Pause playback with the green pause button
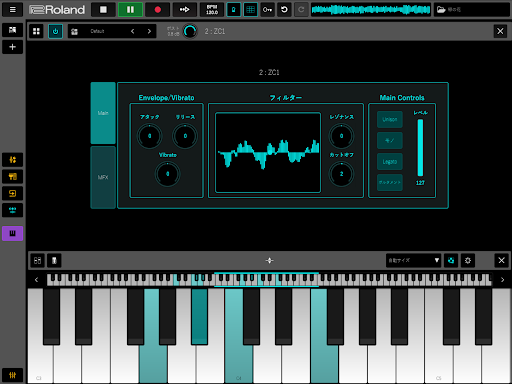 click(x=130, y=9)
